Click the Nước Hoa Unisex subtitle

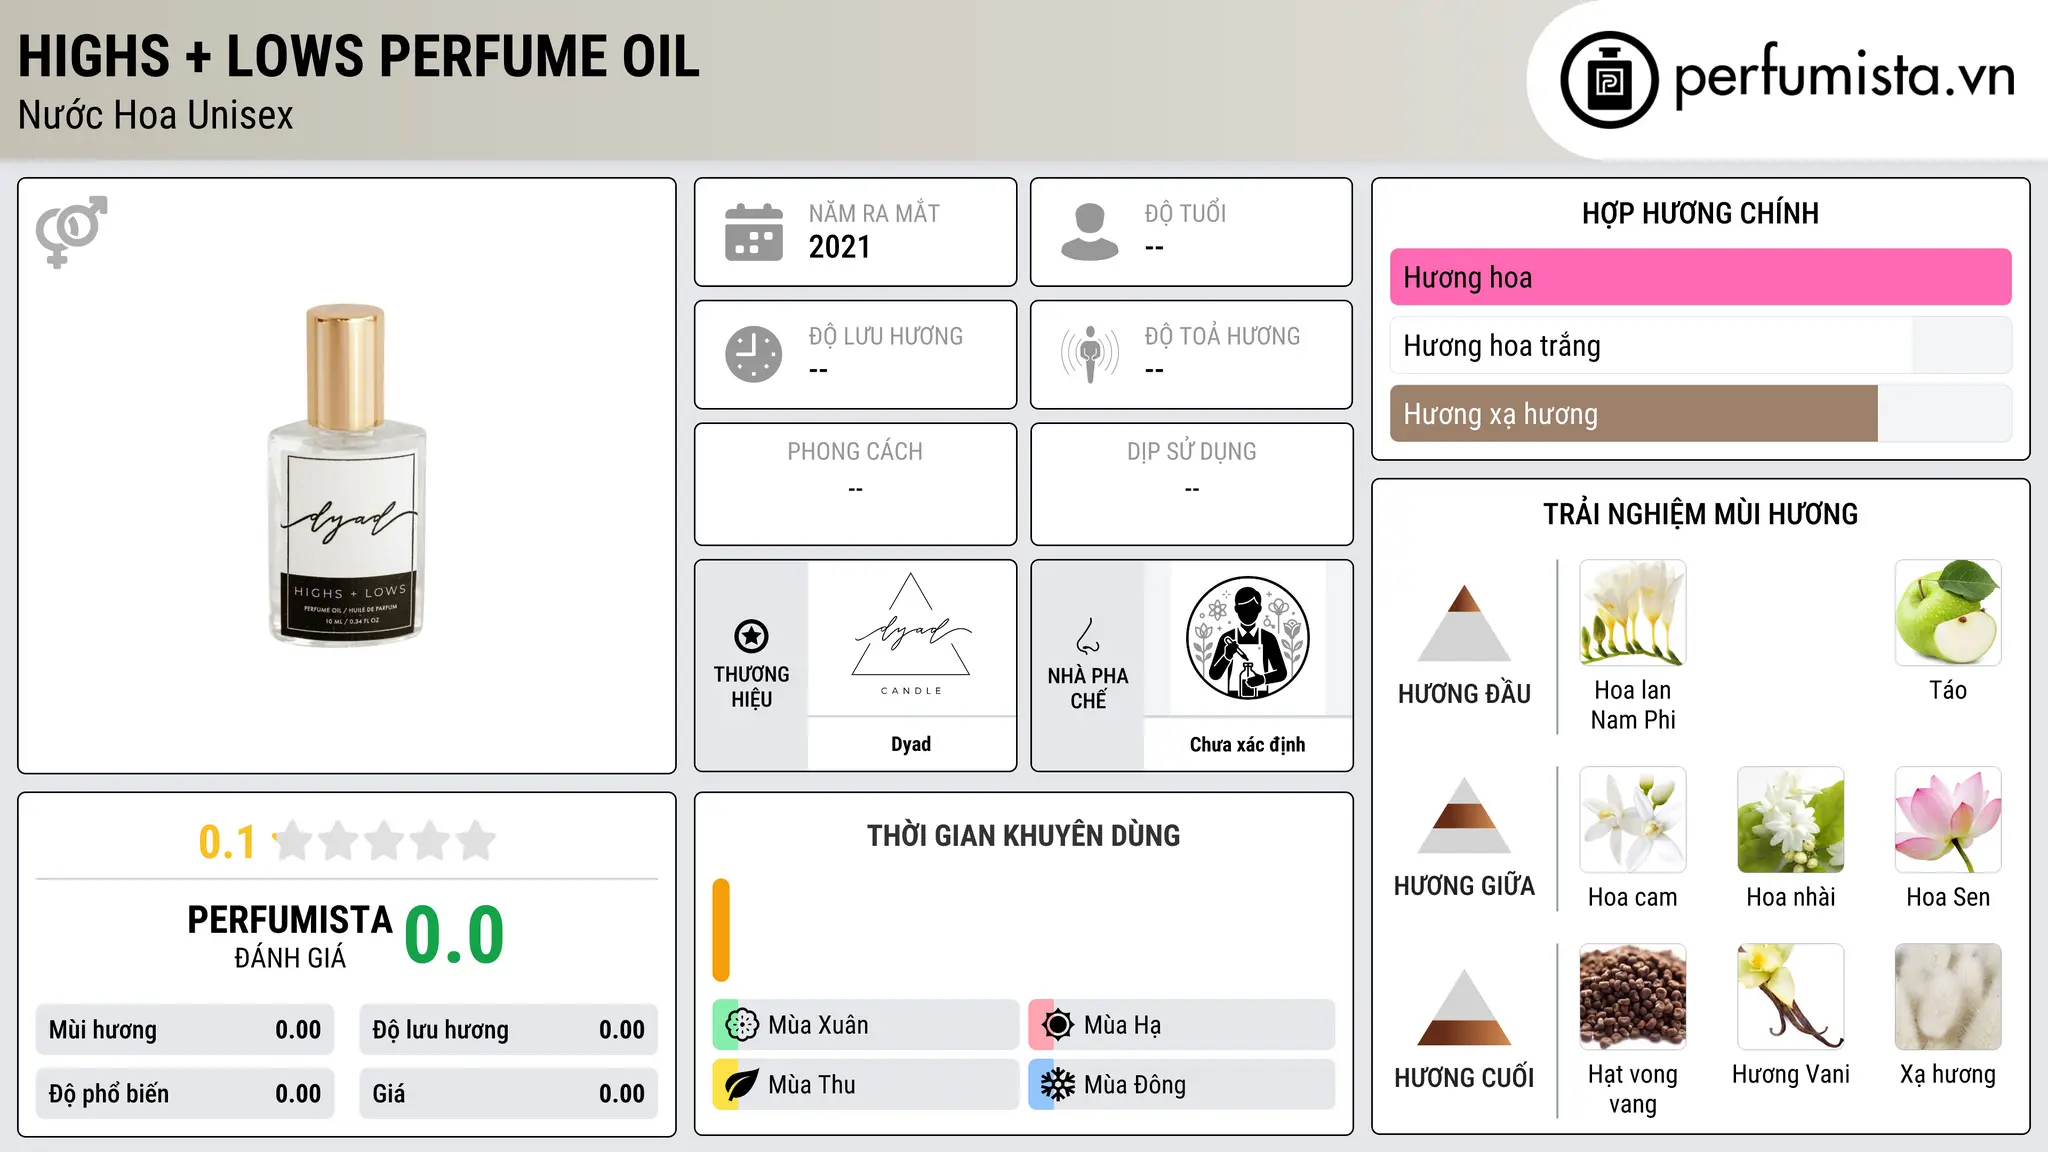pos(156,115)
